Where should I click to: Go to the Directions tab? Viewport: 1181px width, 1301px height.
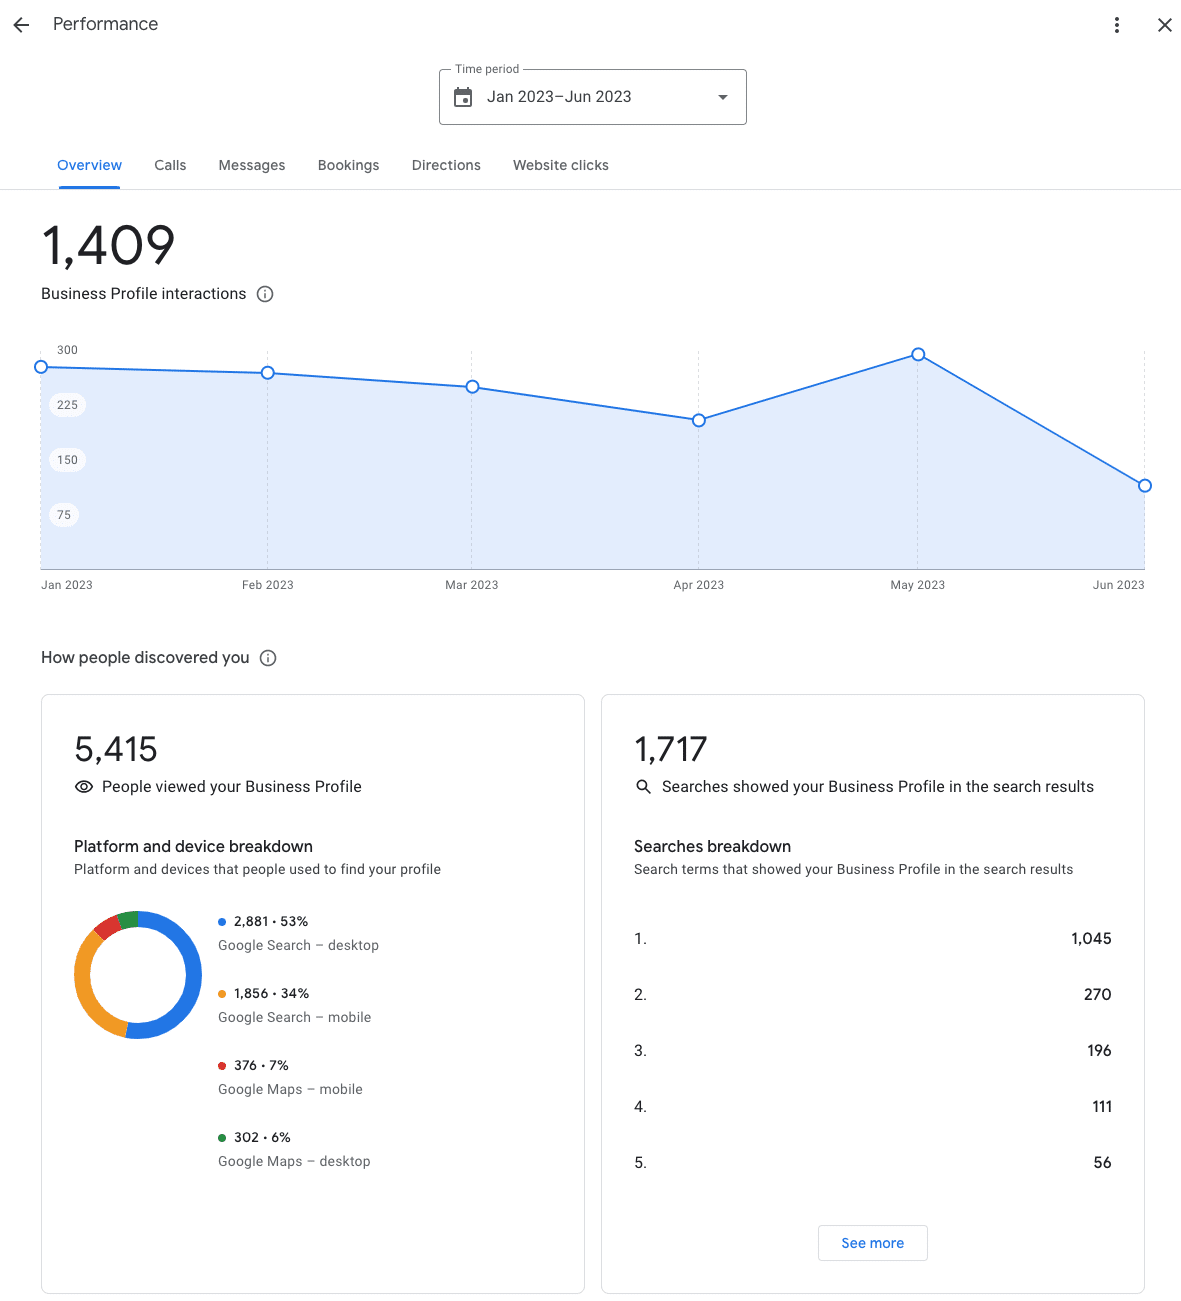[446, 165]
